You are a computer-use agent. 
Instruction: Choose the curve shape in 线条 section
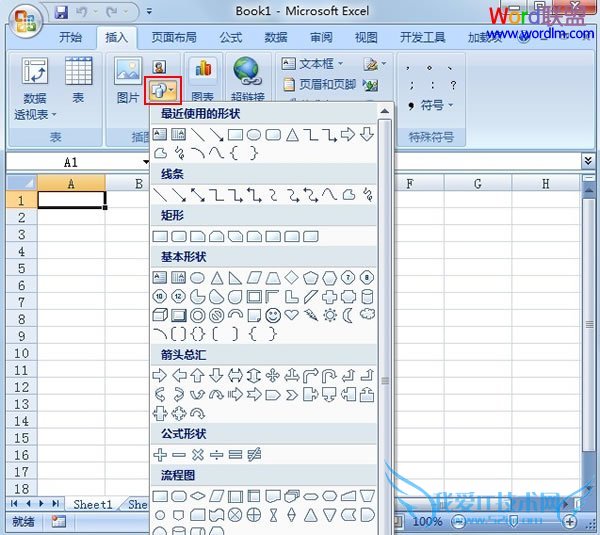tap(329, 195)
